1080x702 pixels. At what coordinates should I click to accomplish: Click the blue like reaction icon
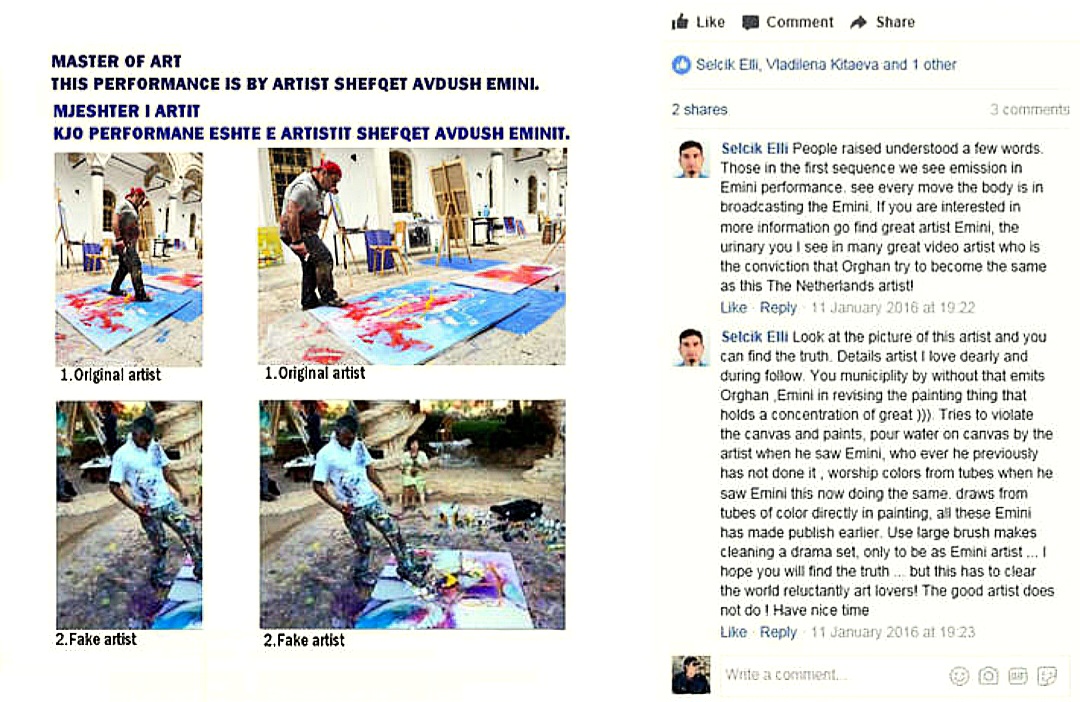(x=681, y=65)
